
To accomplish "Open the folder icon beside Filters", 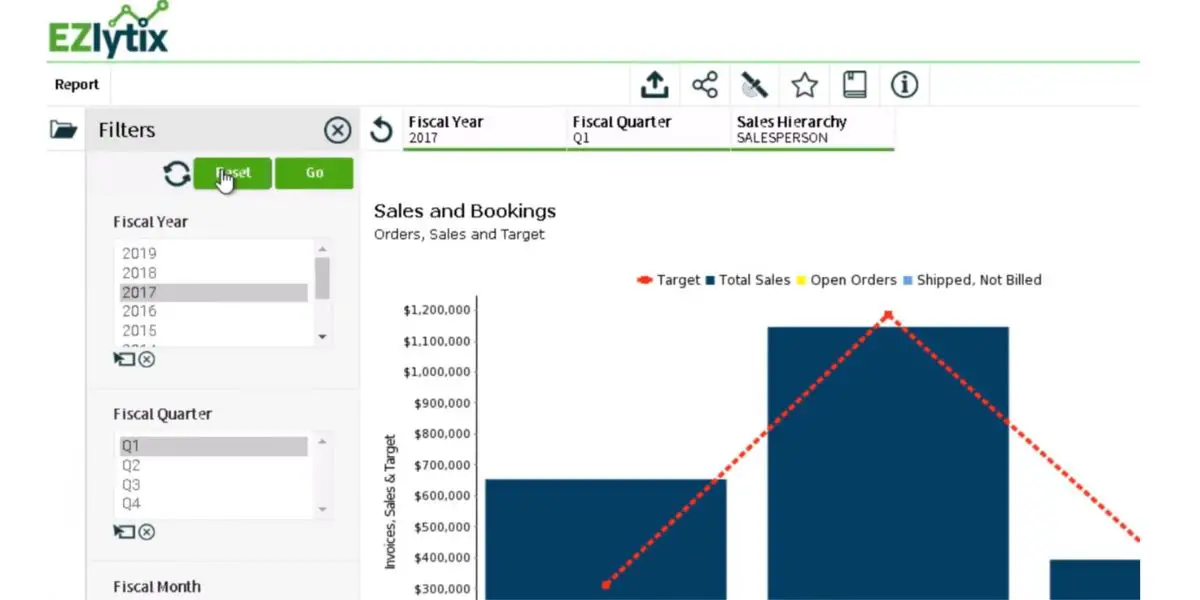I will point(64,129).
